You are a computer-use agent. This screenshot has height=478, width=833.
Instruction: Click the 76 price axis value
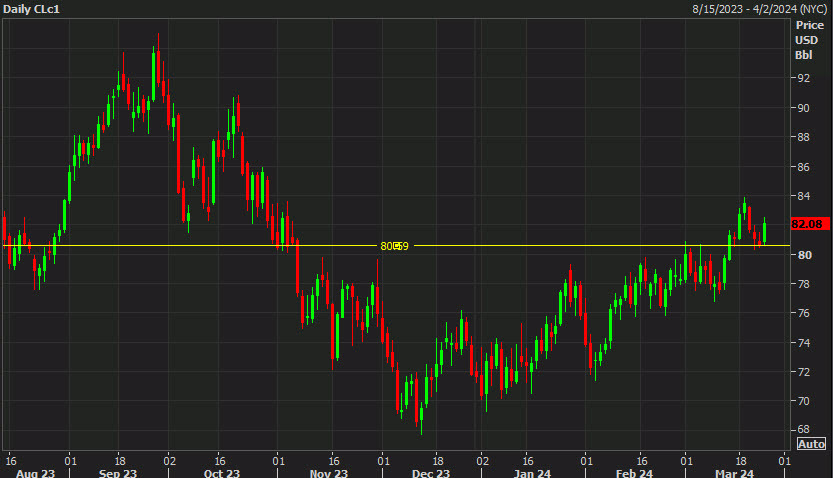click(x=804, y=313)
